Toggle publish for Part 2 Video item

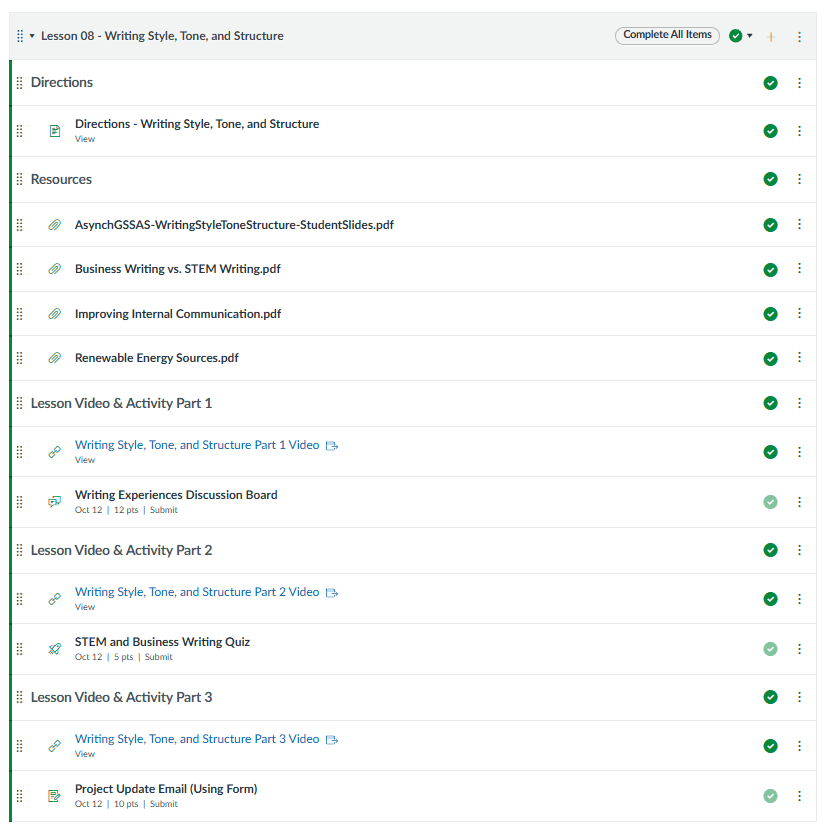770,599
